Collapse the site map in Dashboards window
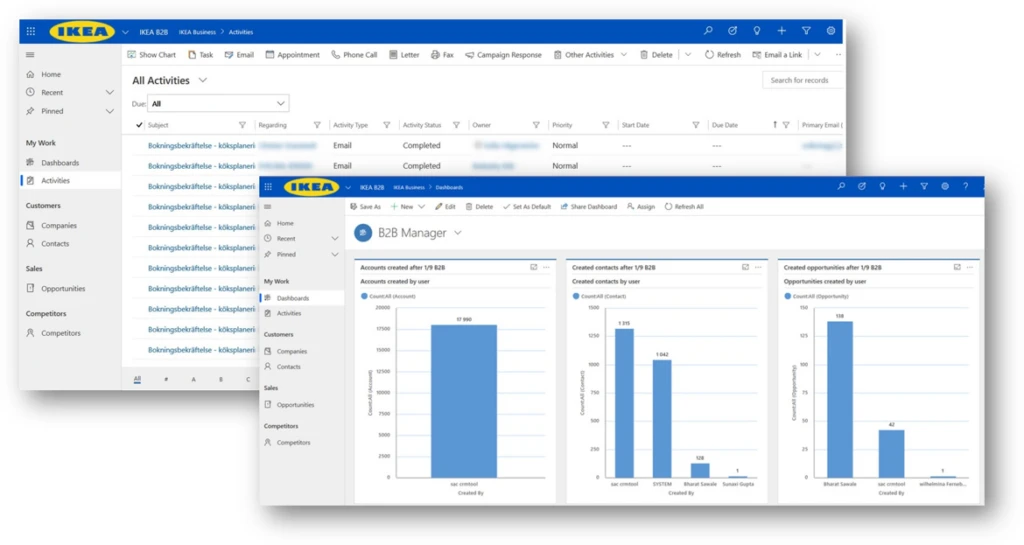 point(268,206)
